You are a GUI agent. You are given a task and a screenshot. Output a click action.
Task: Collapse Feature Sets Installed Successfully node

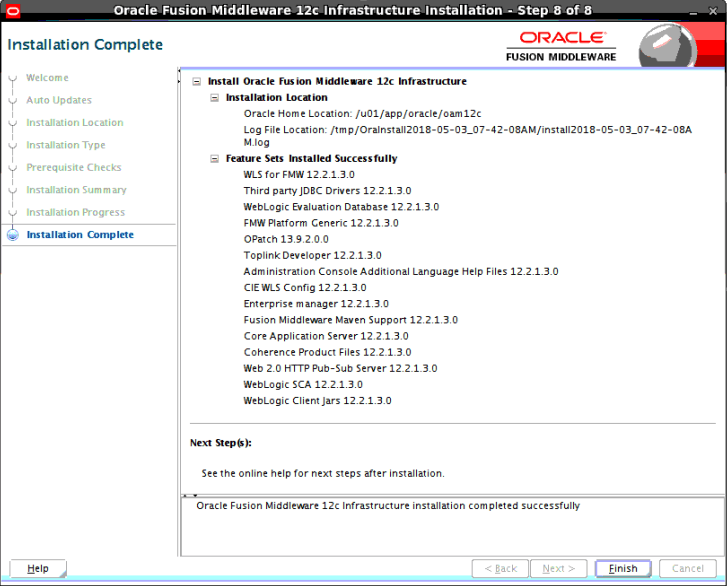[x=214, y=159]
